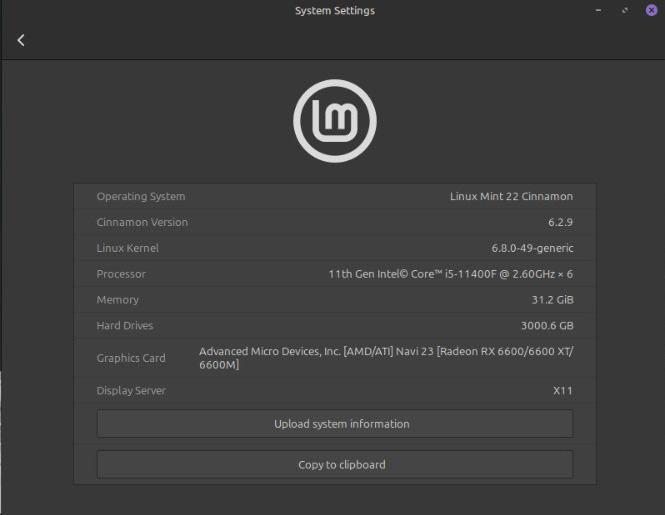This screenshot has width=665, height=515.
Task: Select the X11 display server value
Action: pos(563,391)
